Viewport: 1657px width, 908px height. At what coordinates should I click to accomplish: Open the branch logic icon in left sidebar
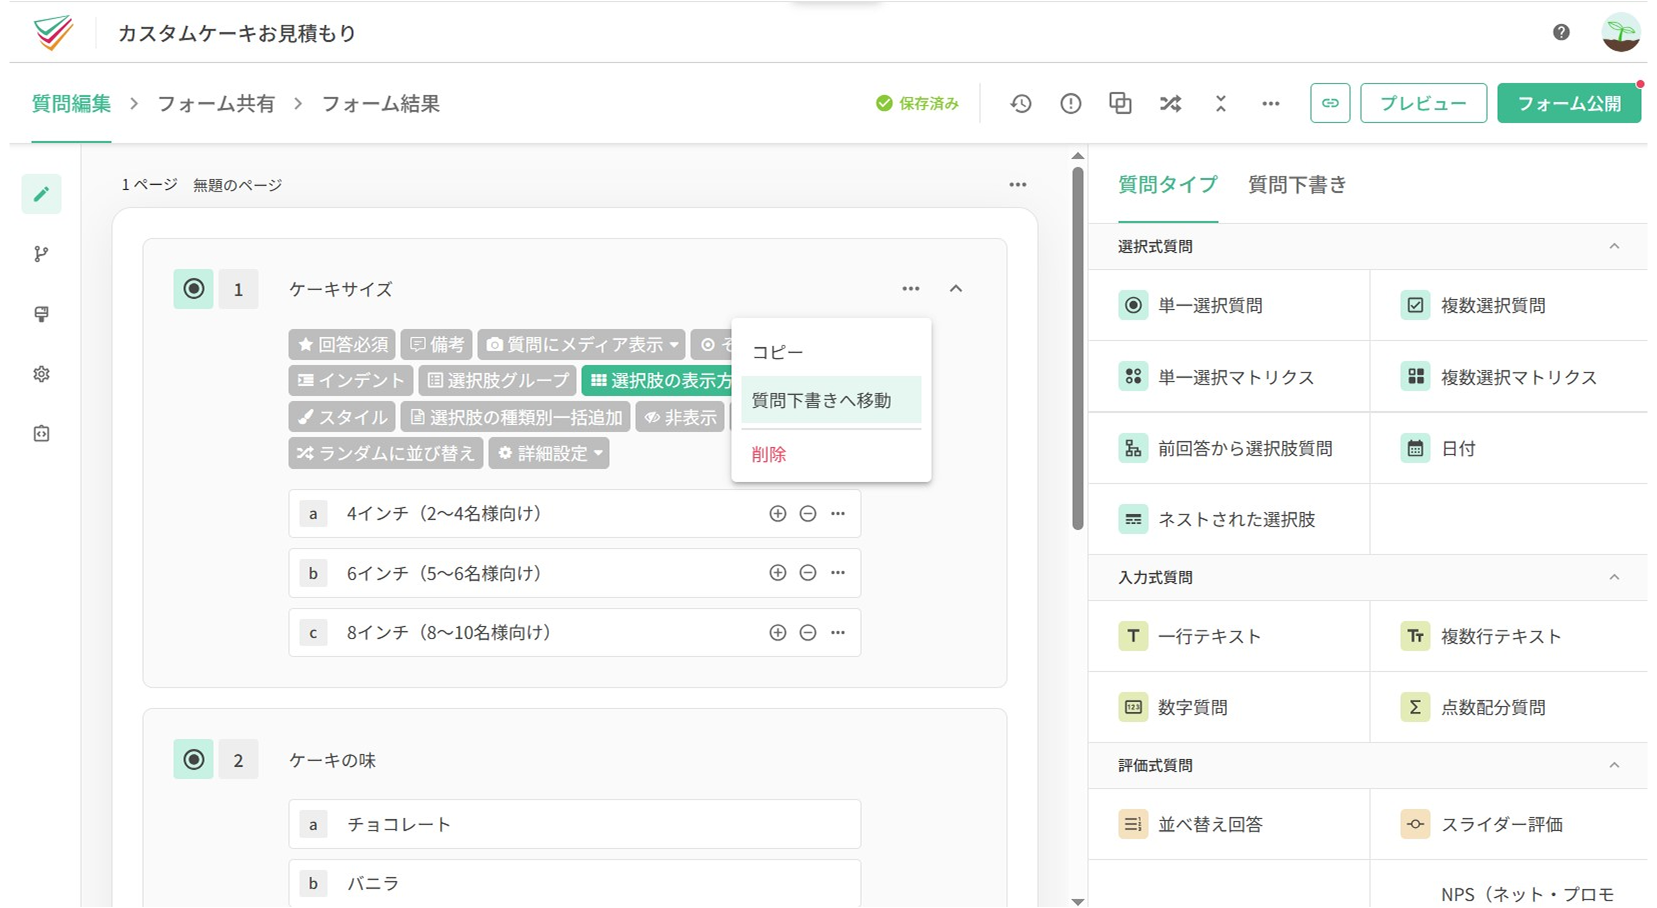[x=41, y=254]
